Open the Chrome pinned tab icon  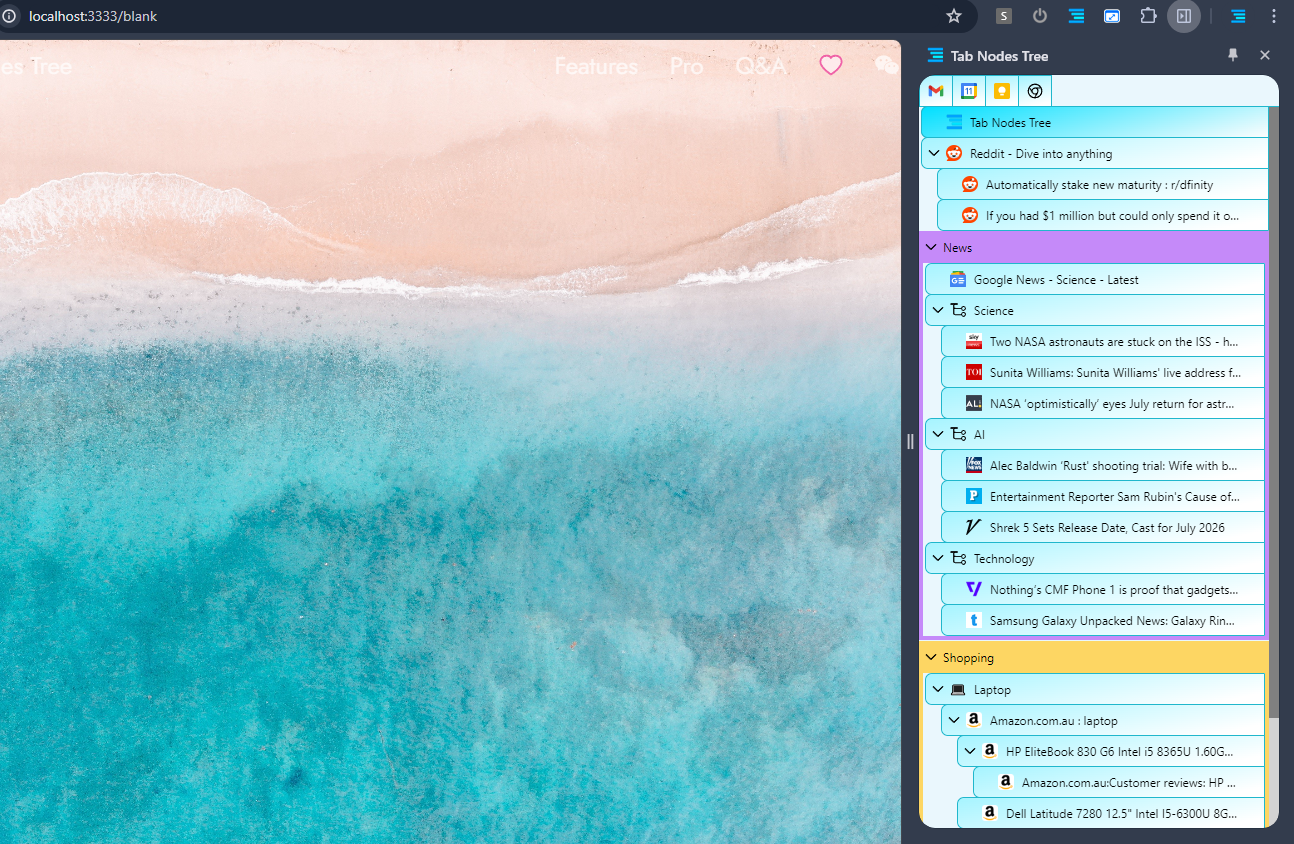(1035, 91)
